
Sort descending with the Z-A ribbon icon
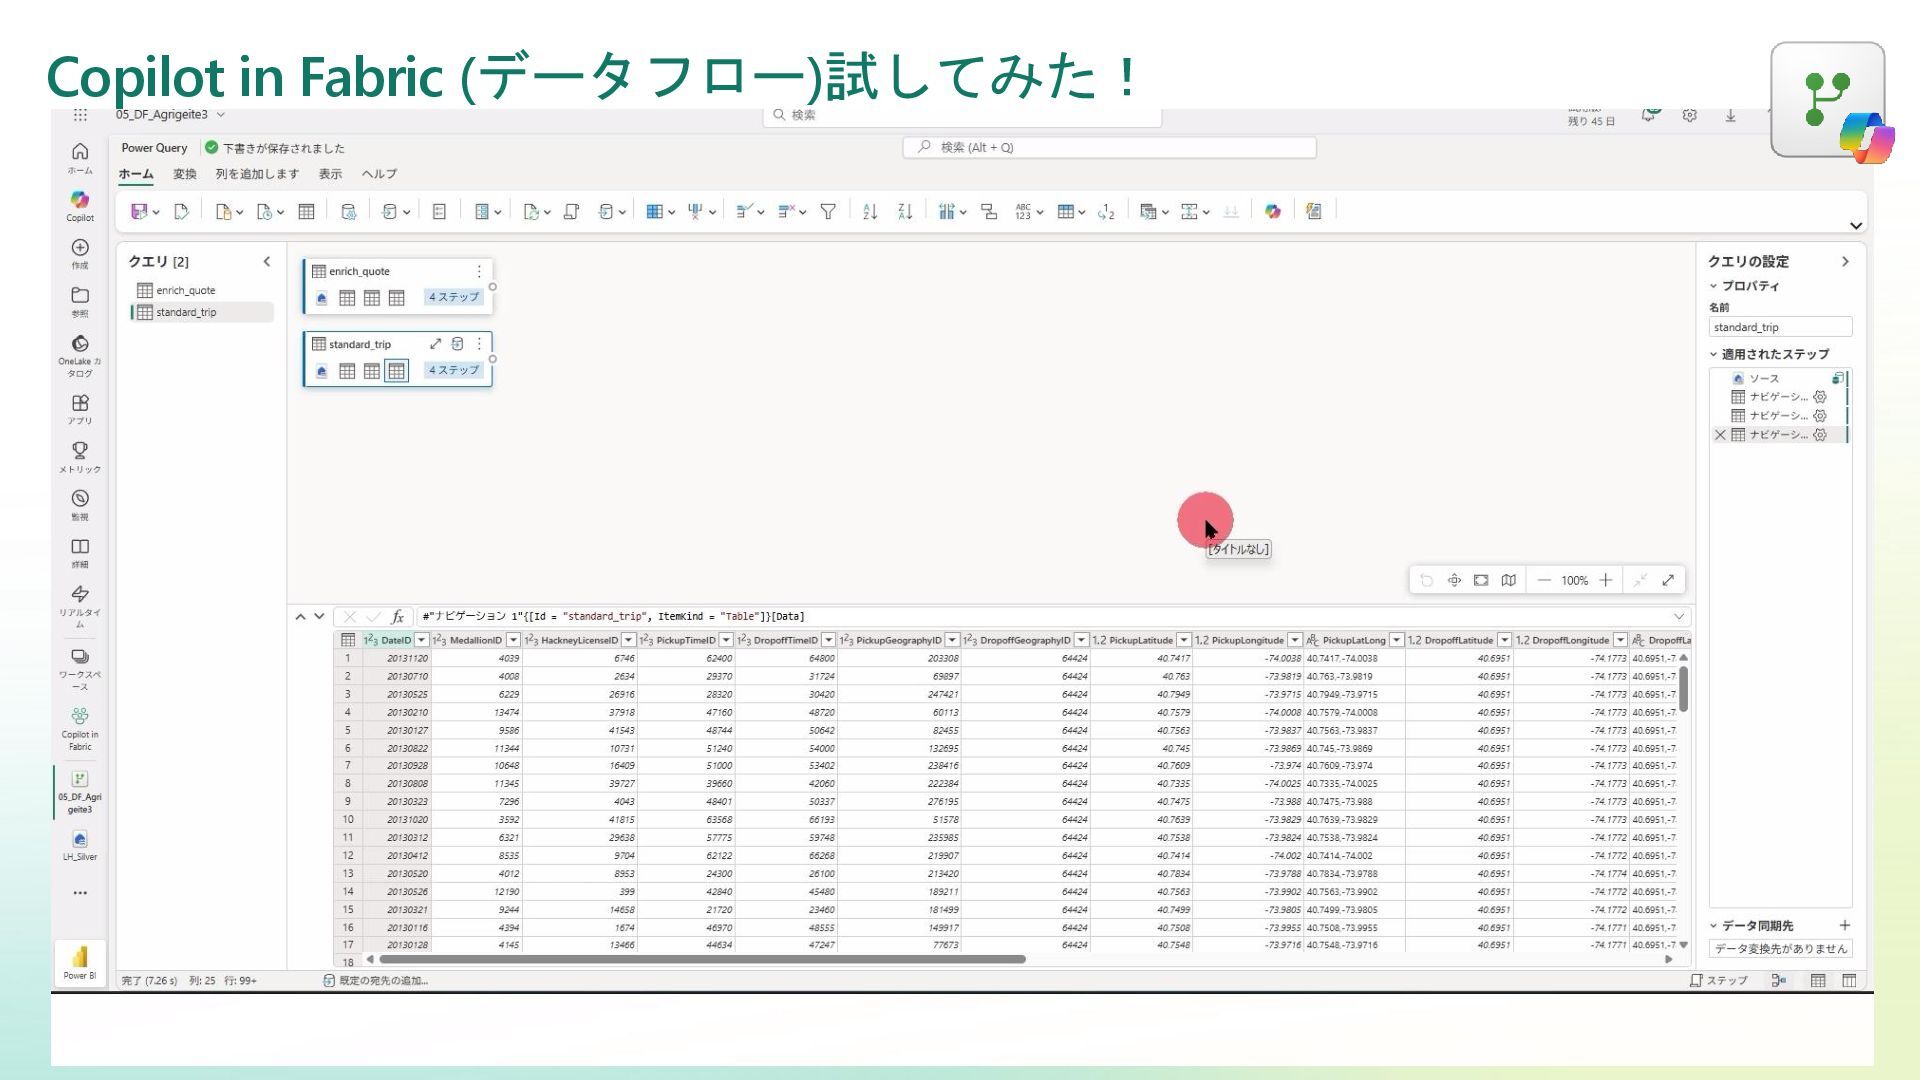pyautogui.click(x=905, y=211)
